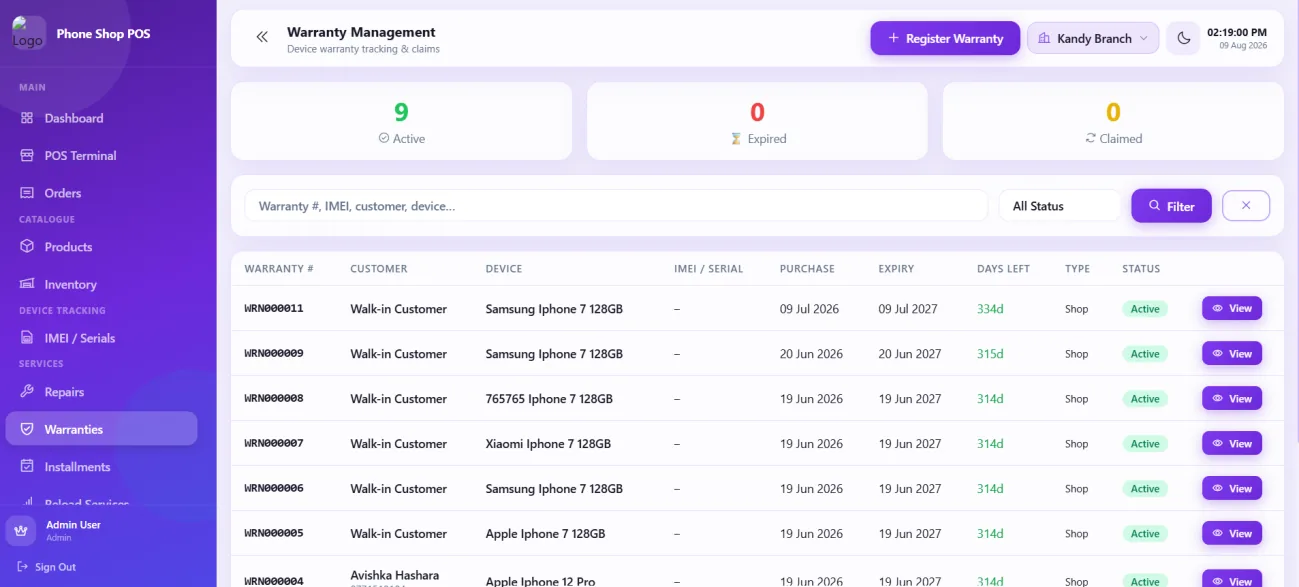The height and width of the screenshot is (587, 1299).
Task: Click device text '765765 Iphone 7 128GB'
Action: click(x=549, y=399)
